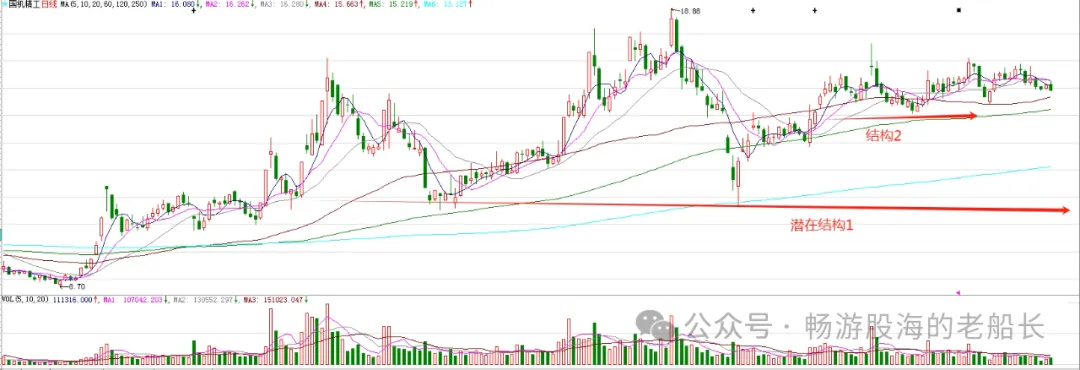Open the VOL(5,10,20) indicator parameters
1080x370 pixels.
coord(25,300)
